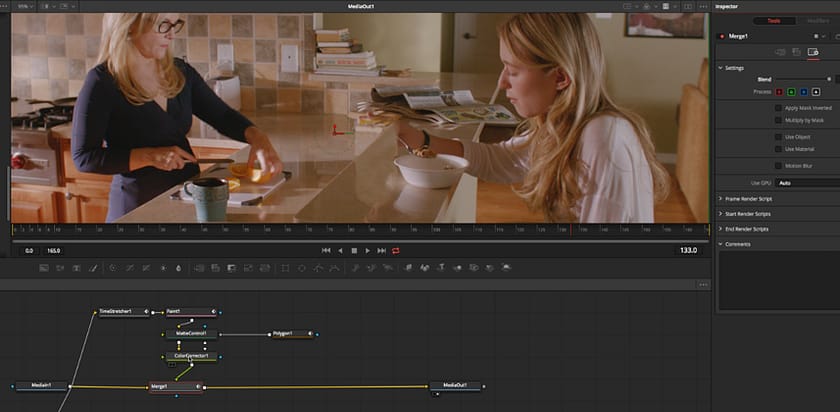
Task: Select the Polygon1 node
Action: [x=293, y=334]
